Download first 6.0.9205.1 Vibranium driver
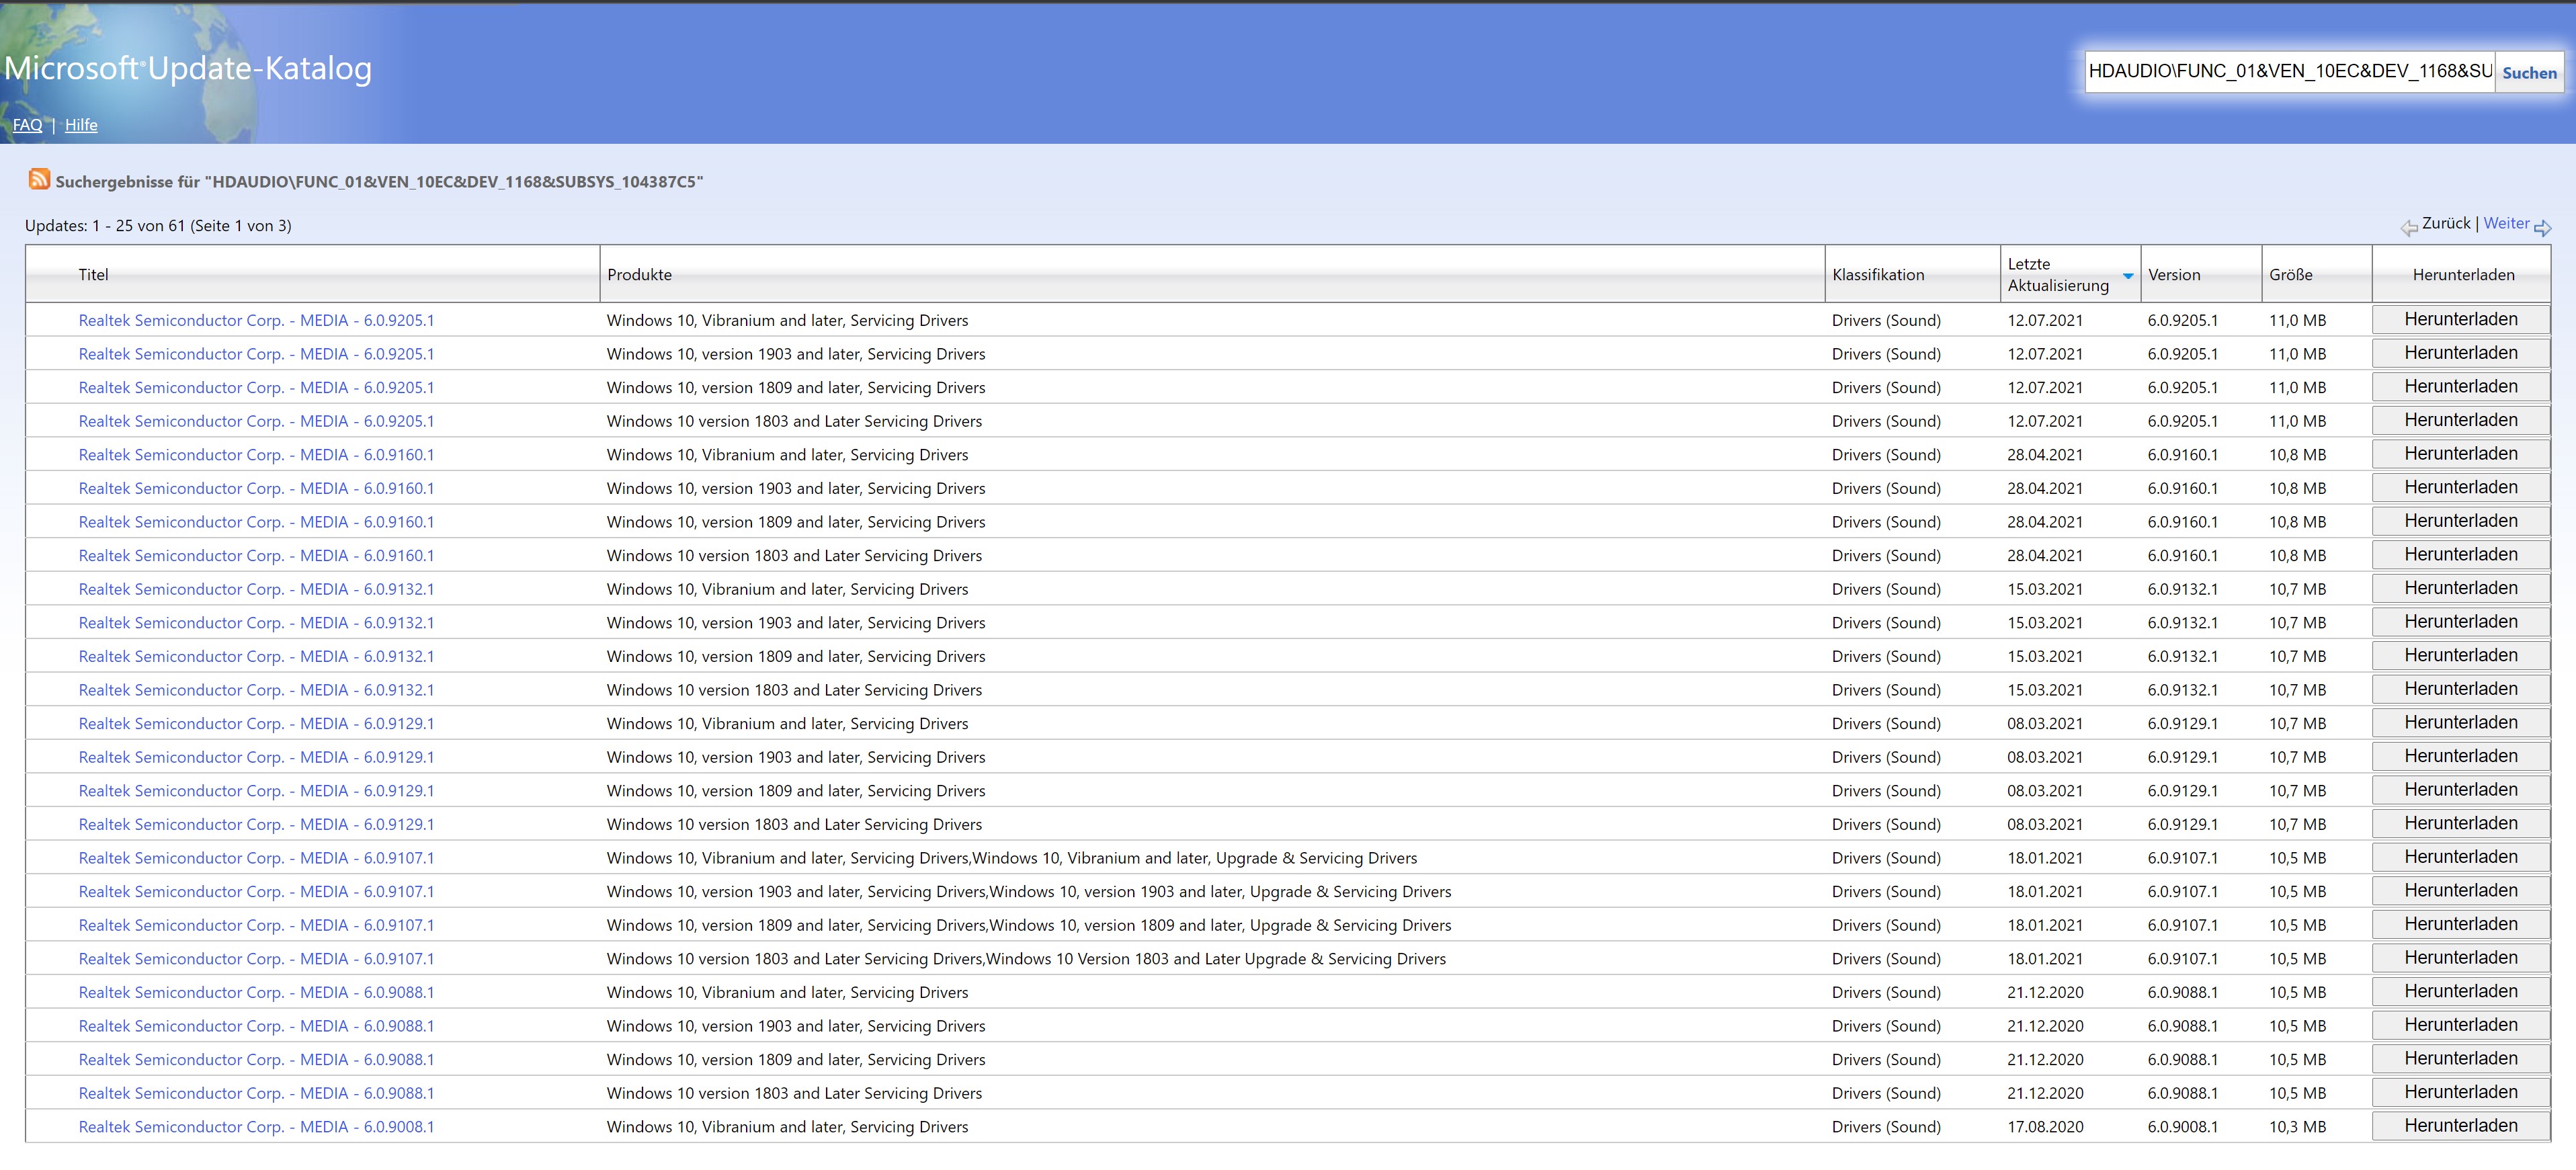2576x1170 pixels. 2460,320
